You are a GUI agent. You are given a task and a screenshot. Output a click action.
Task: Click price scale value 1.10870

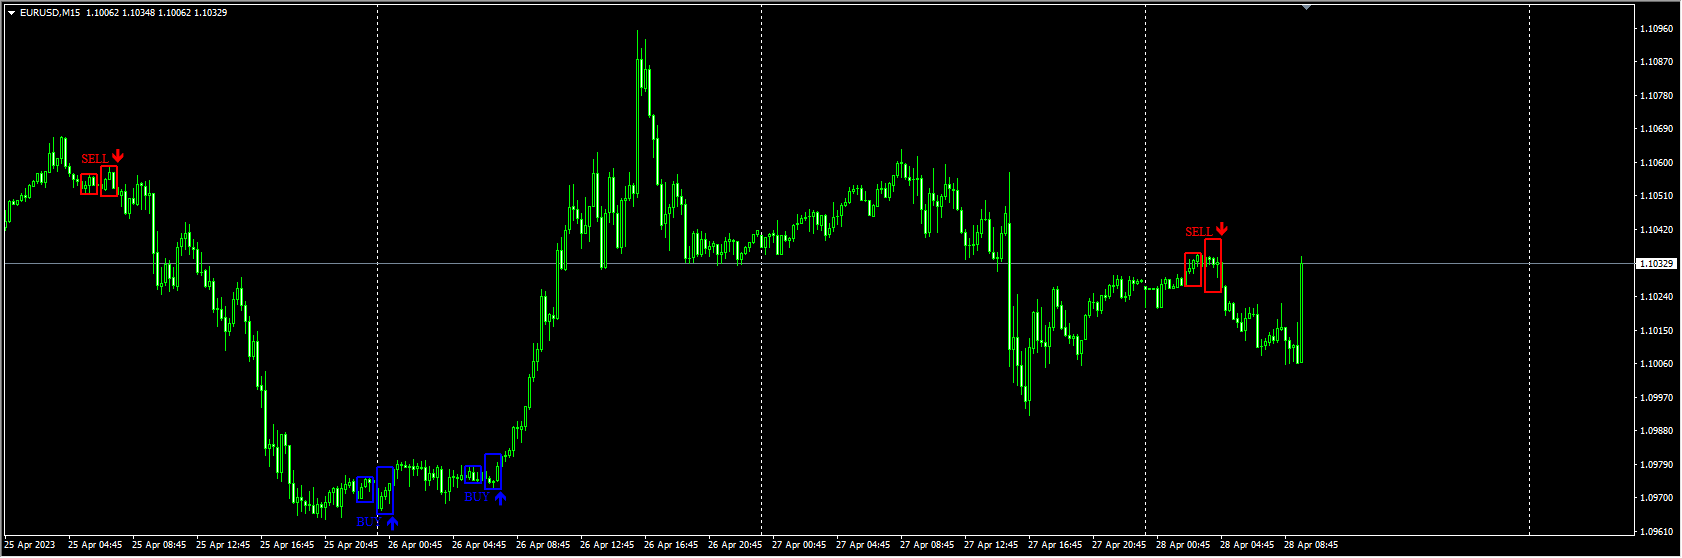(x=1657, y=62)
